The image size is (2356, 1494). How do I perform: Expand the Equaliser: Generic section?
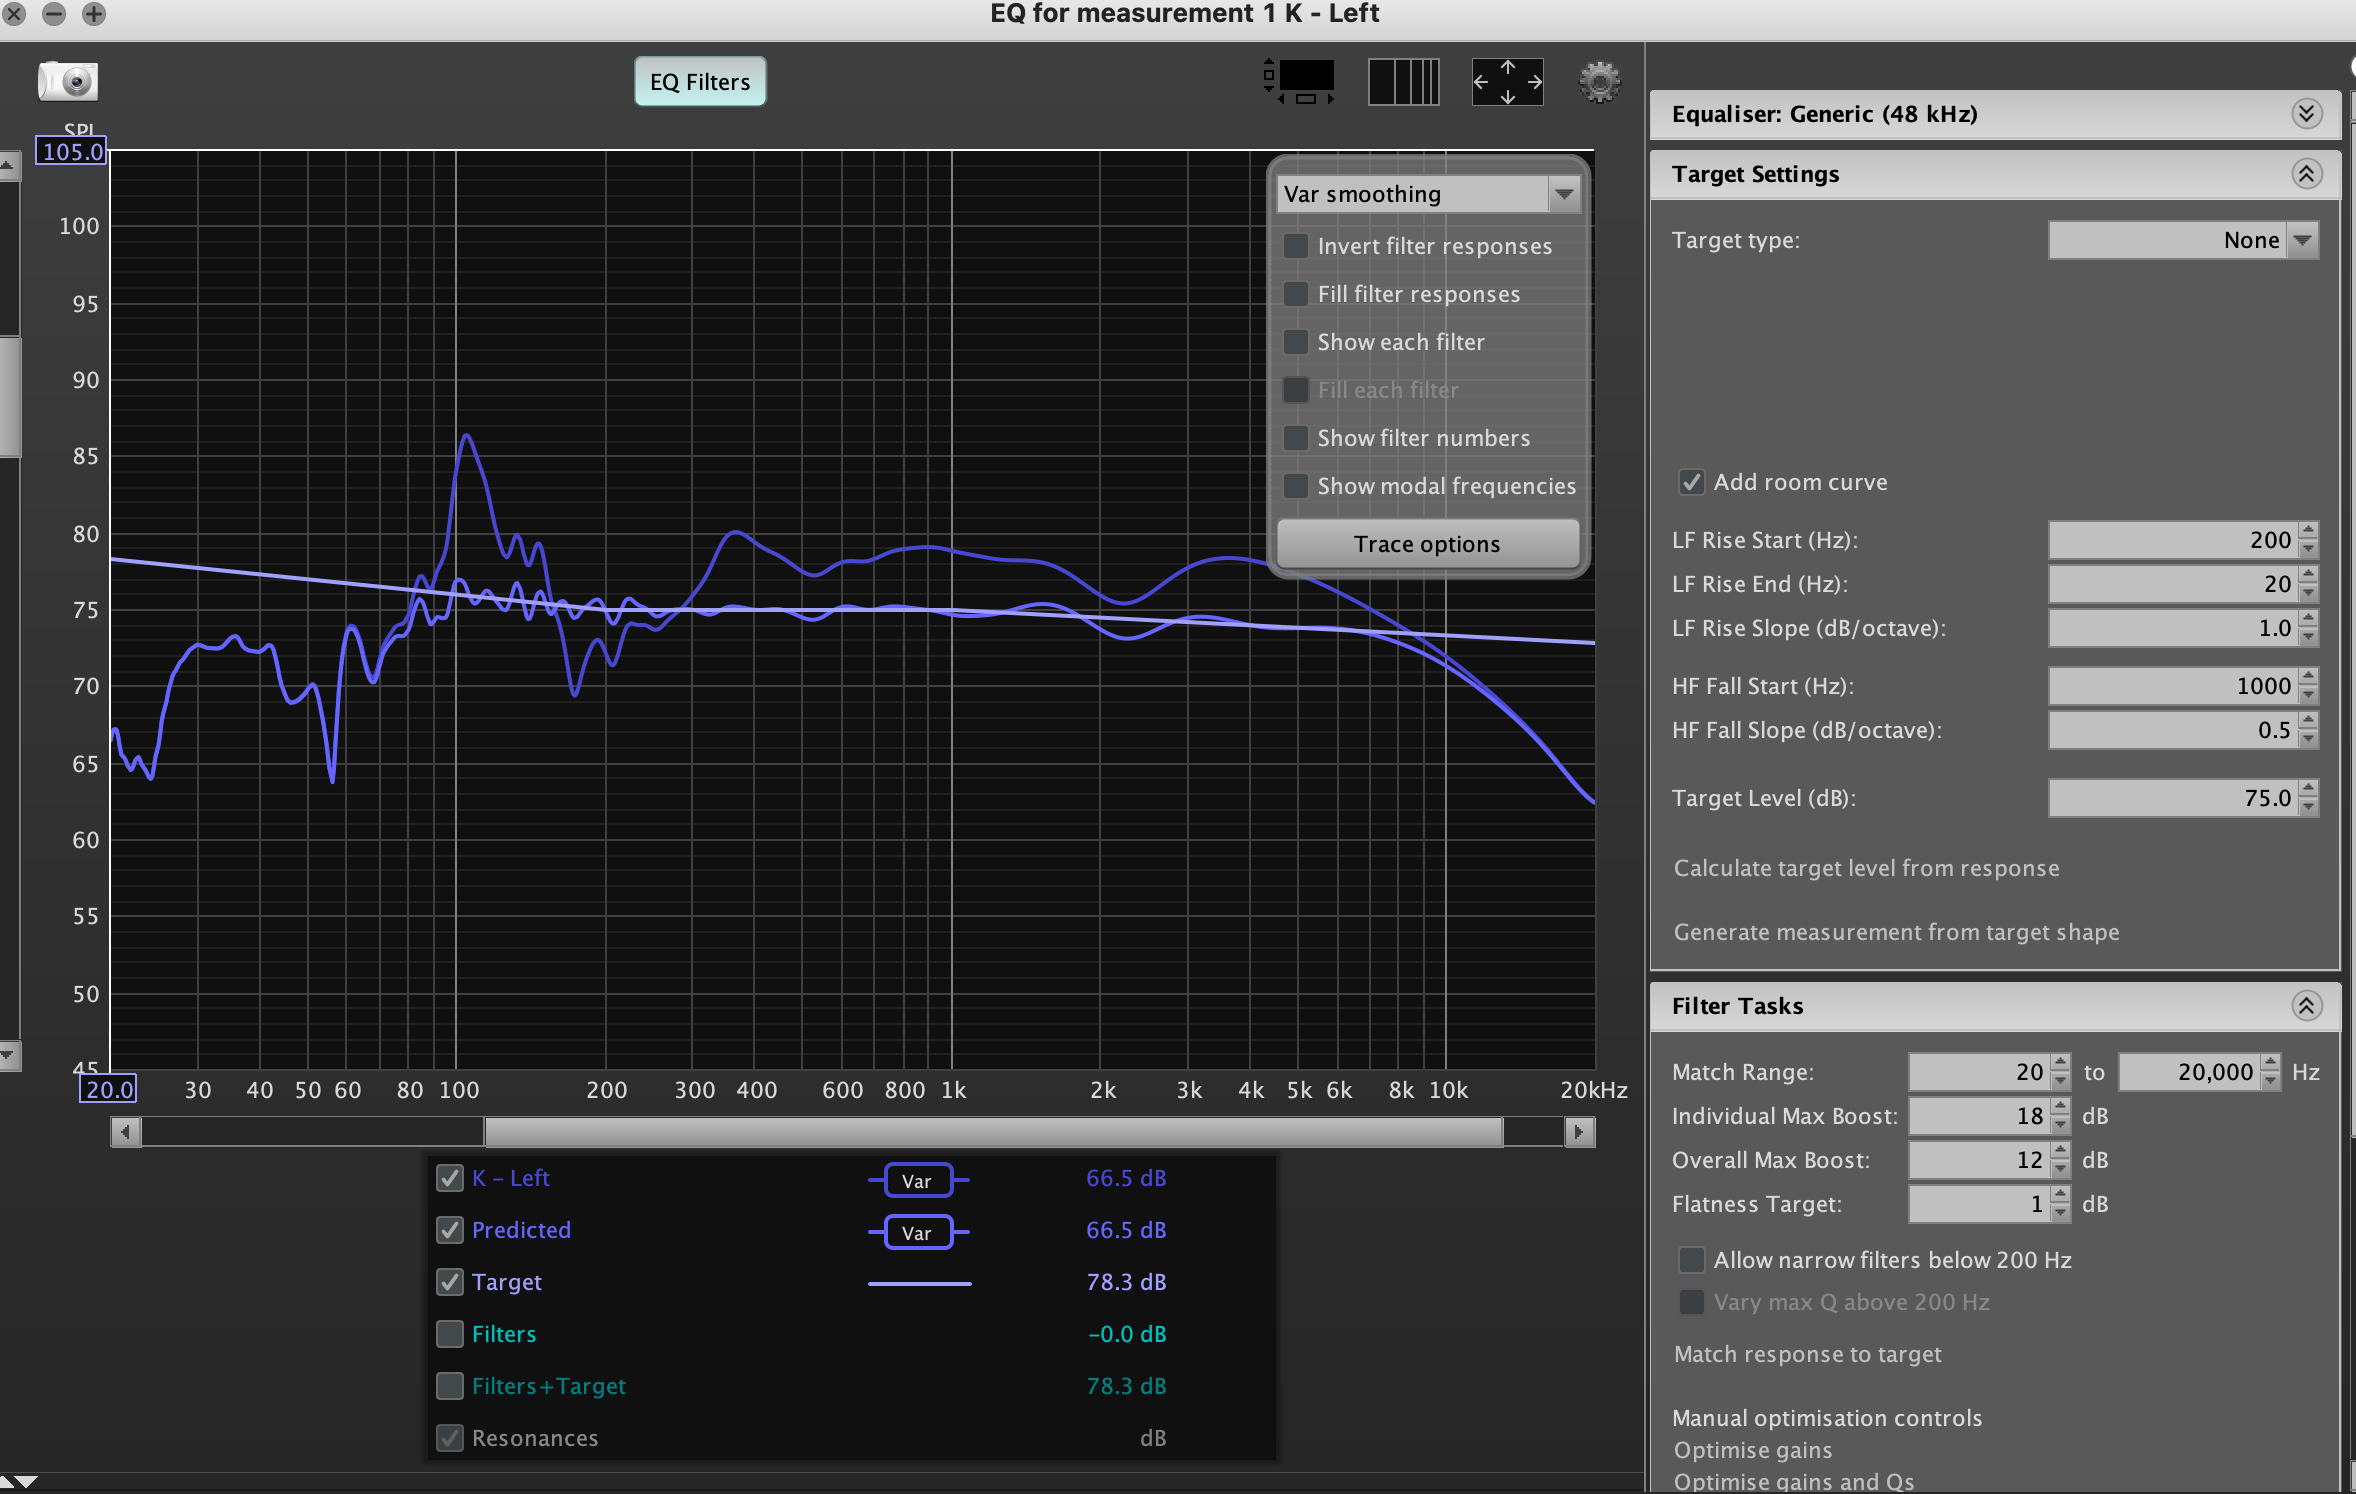2308,113
